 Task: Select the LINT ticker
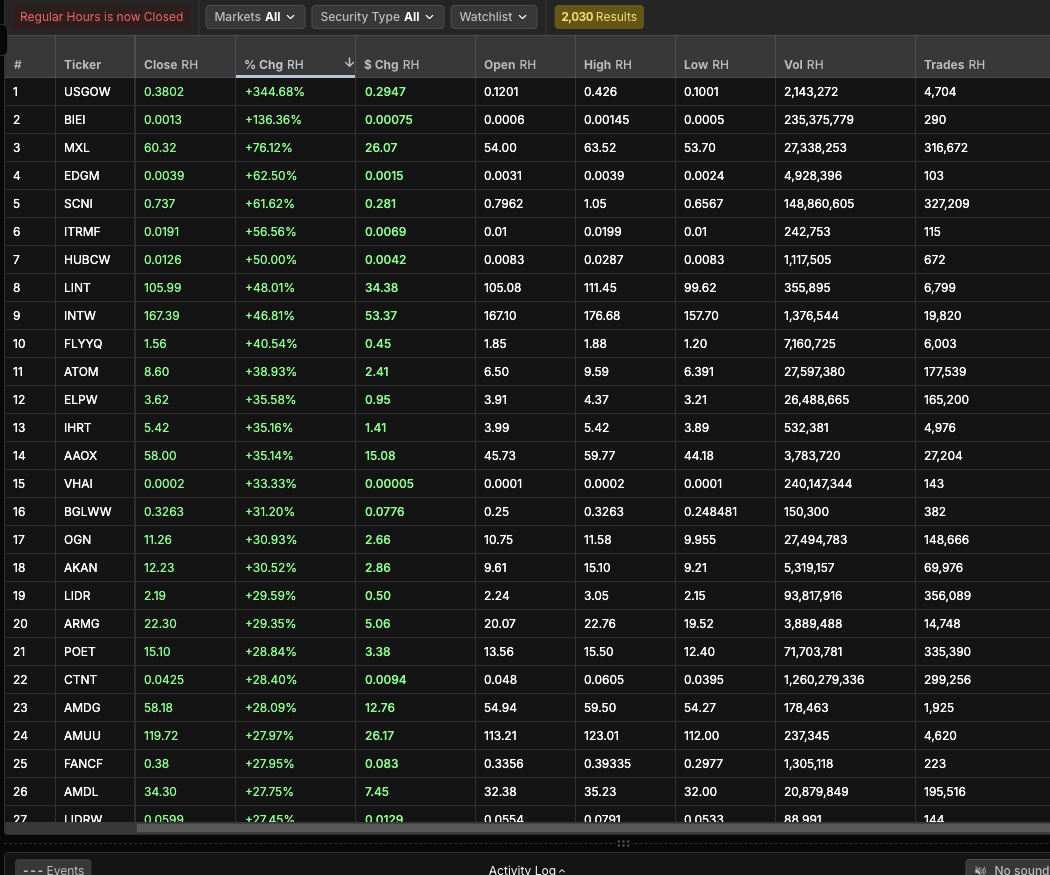tap(77, 288)
